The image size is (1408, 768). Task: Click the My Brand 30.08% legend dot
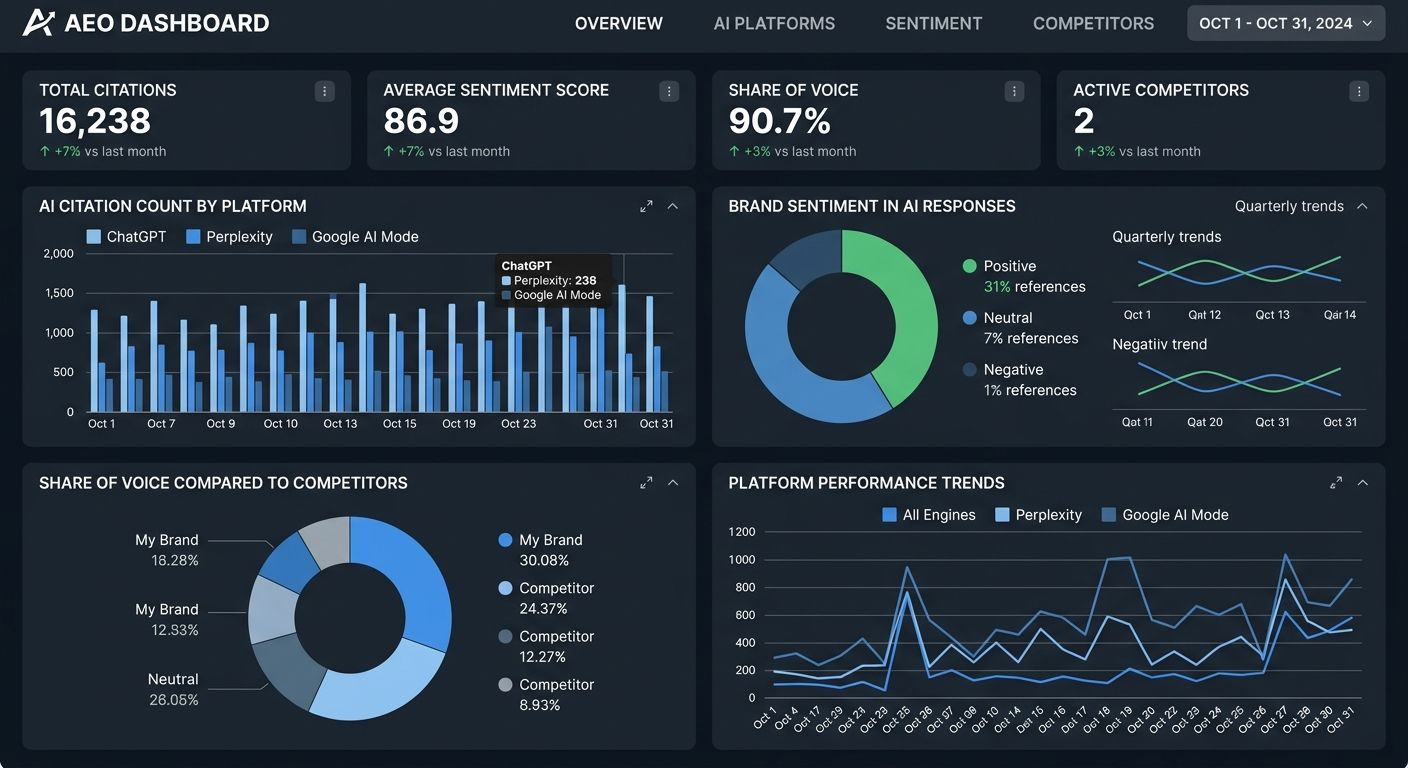pos(505,540)
